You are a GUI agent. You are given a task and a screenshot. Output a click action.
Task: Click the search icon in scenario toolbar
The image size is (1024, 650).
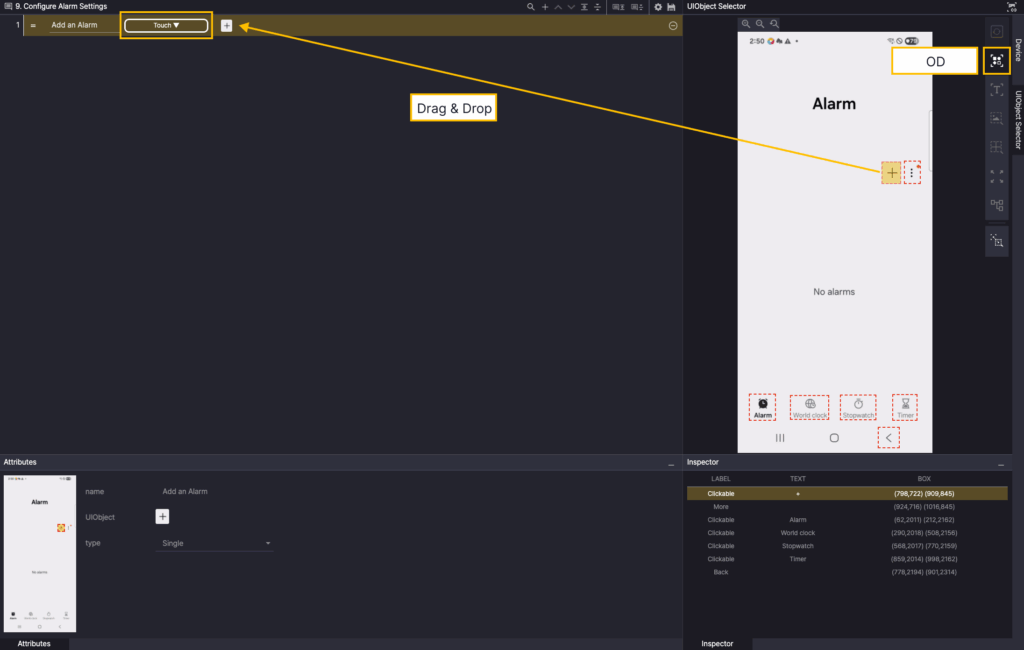[531, 7]
